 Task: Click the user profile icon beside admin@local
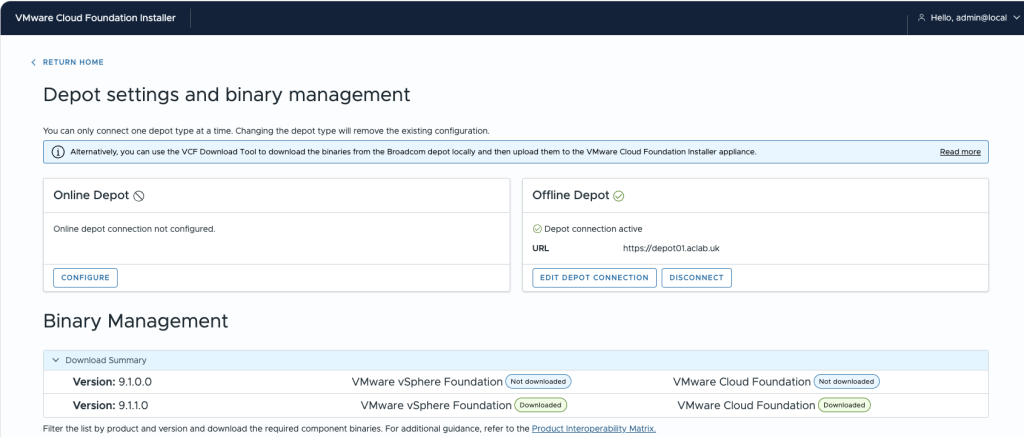click(921, 18)
